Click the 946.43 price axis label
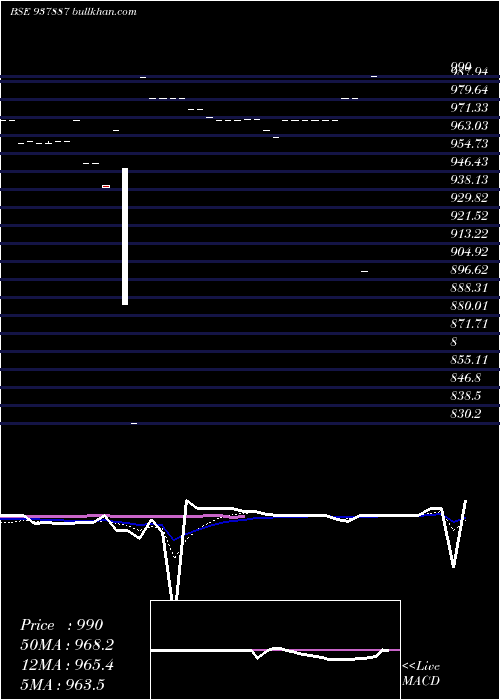 469,162
